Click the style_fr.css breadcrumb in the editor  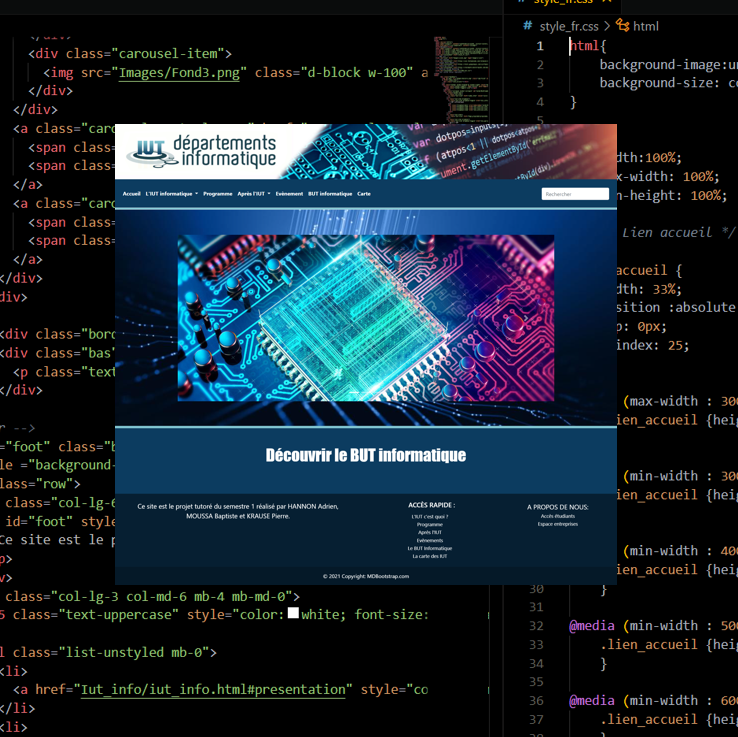pos(569,26)
